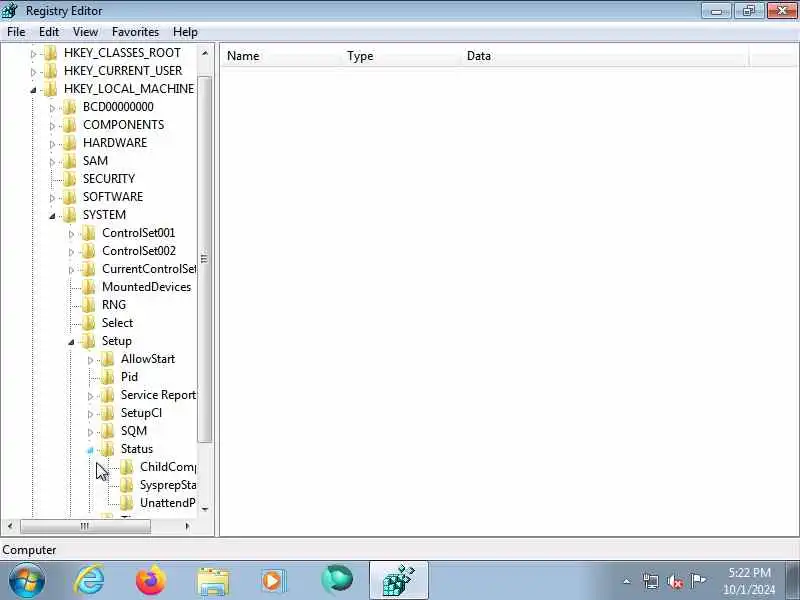Viewport: 800px width, 600px height.
Task: Open Windows Explorer from taskbar
Action: tap(213, 581)
